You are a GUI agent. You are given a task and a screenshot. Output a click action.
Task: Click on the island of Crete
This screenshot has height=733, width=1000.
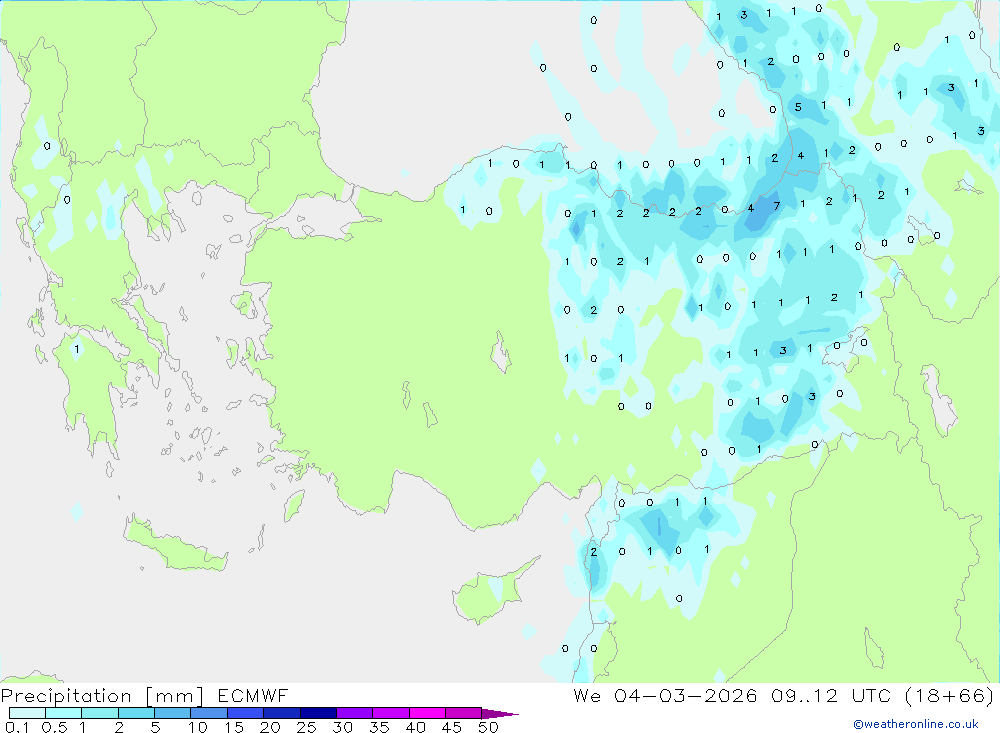[x=175, y=544]
